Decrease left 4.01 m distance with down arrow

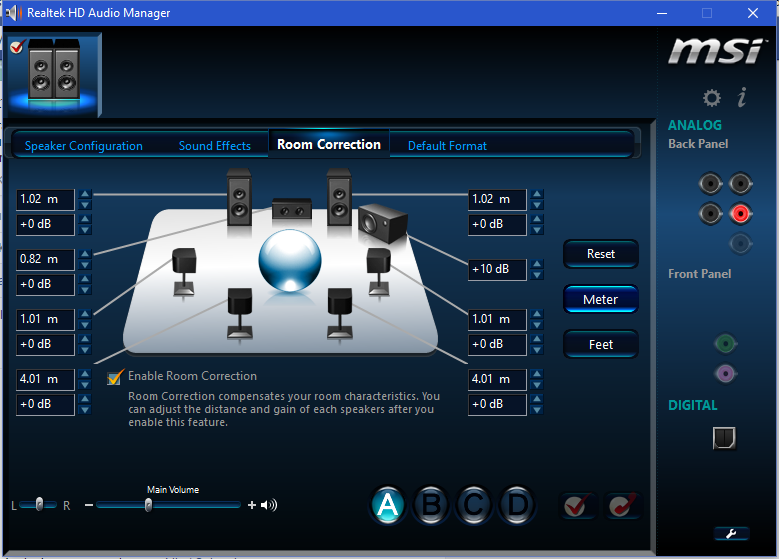coord(86,384)
